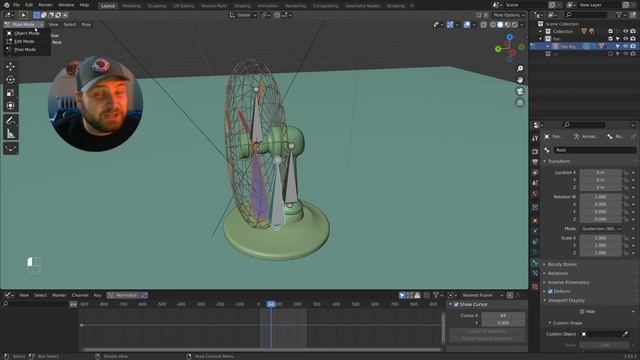Select wireframe viewport shading mode
This screenshot has width=640, height=360.
[493, 25]
